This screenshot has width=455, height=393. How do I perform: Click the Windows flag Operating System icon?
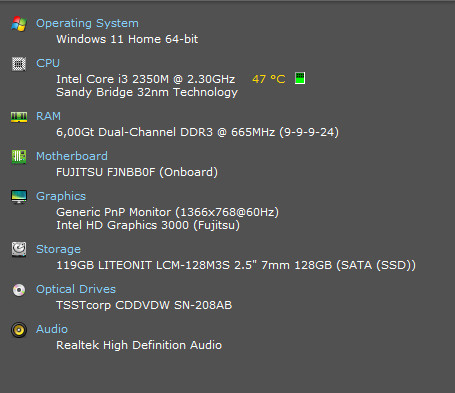tap(19, 24)
